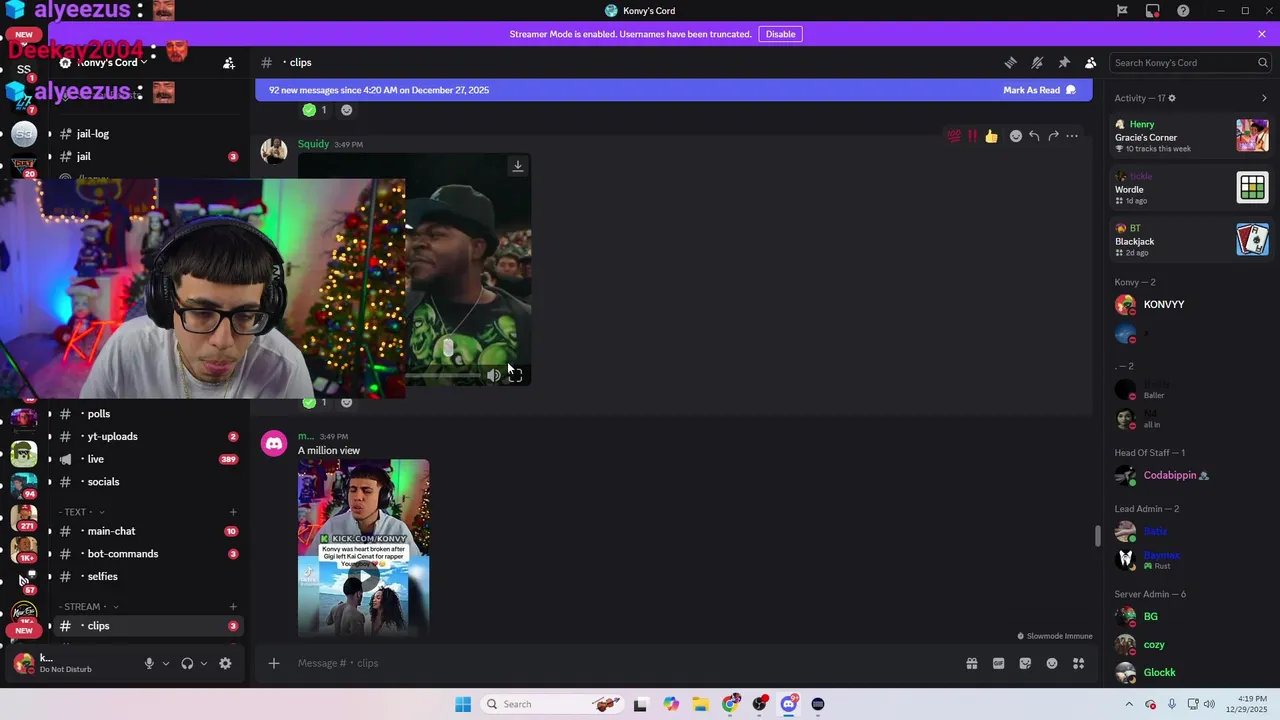The height and width of the screenshot is (720, 1280).
Task: Open the GIF picker
Action: (998, 663)
